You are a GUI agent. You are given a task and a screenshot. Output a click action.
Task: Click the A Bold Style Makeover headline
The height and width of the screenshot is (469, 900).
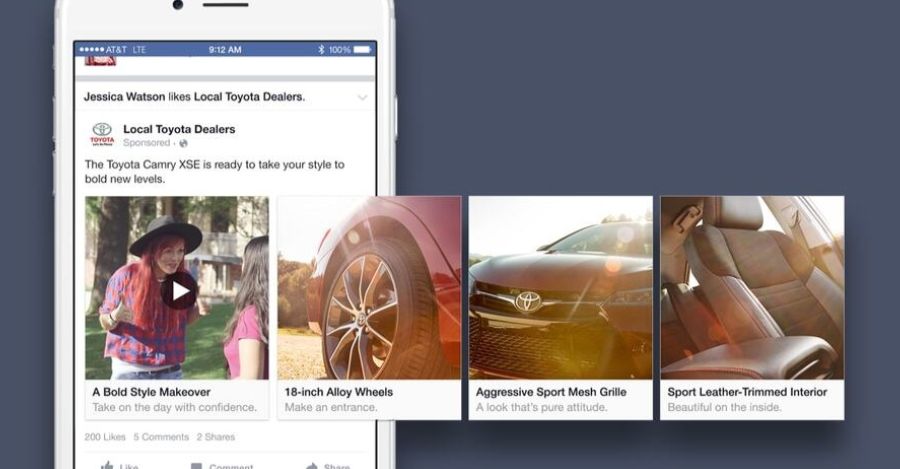tap(152, 392)
